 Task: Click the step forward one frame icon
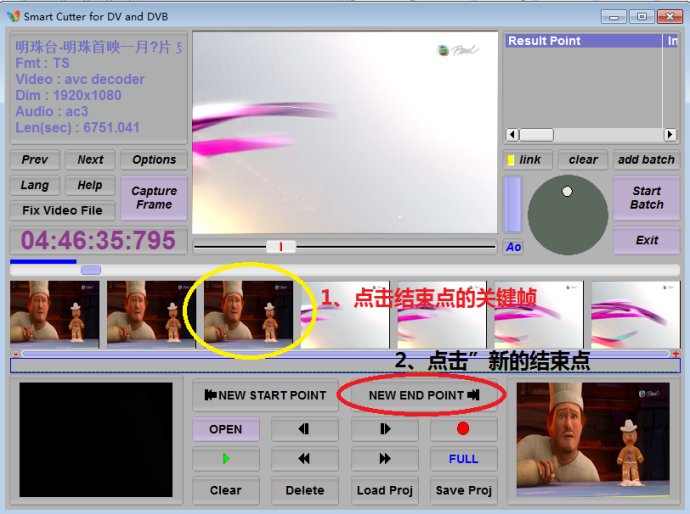384,429
